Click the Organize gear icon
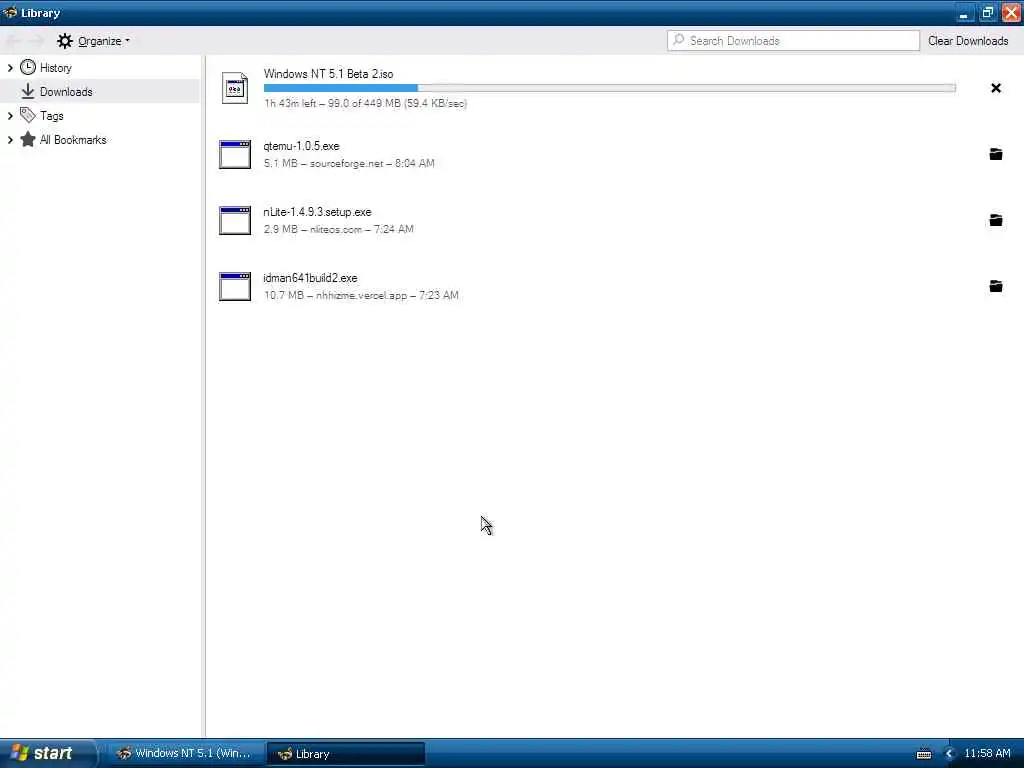This screenshot has width=1024, height=768. coord(65,41)
